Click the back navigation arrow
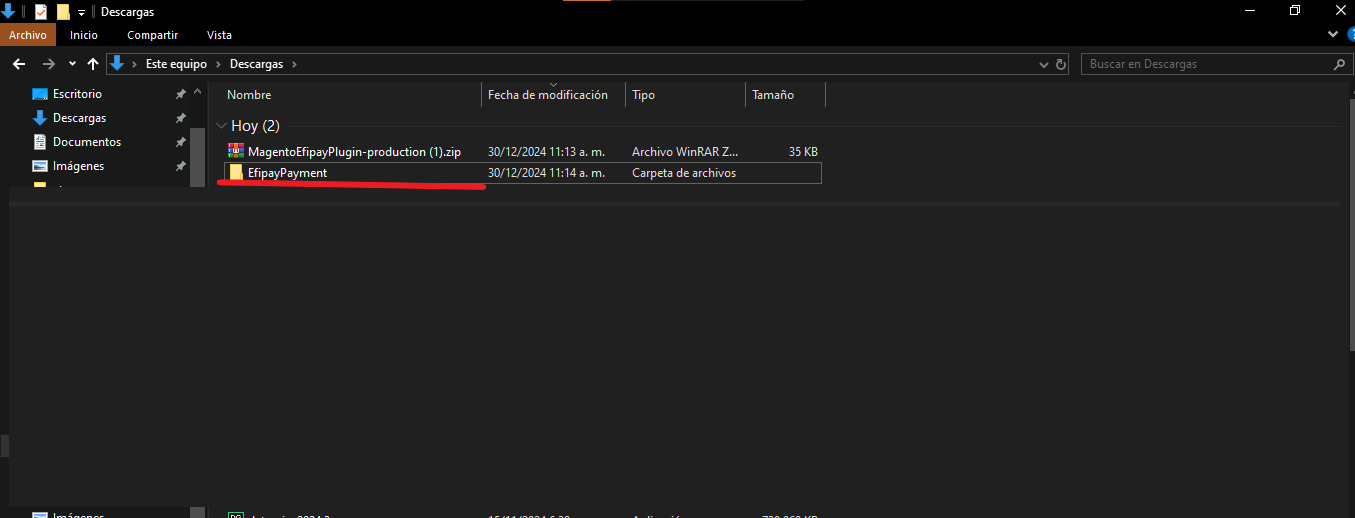The width and height of the screenshot is (1355, 518). (18, 64)
